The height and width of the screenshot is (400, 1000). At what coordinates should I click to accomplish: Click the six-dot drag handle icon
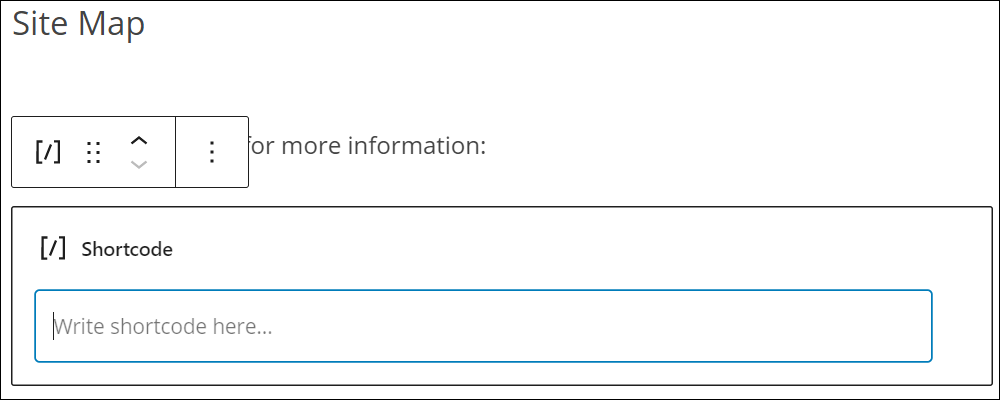click(x=94, y=152)
